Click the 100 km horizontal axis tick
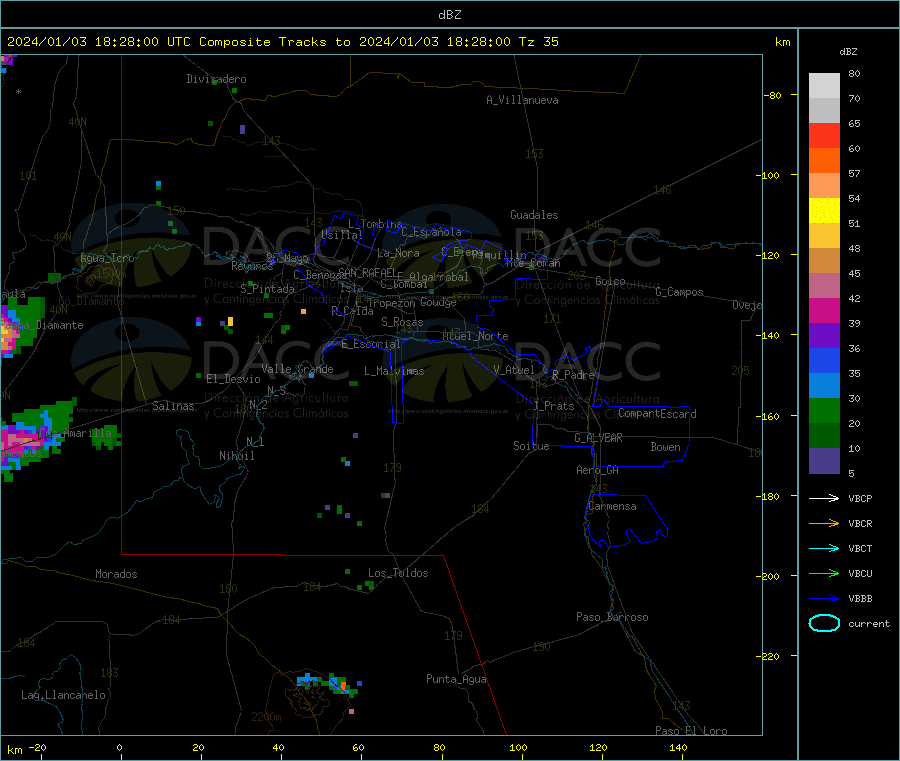 (x=518, y=747)
